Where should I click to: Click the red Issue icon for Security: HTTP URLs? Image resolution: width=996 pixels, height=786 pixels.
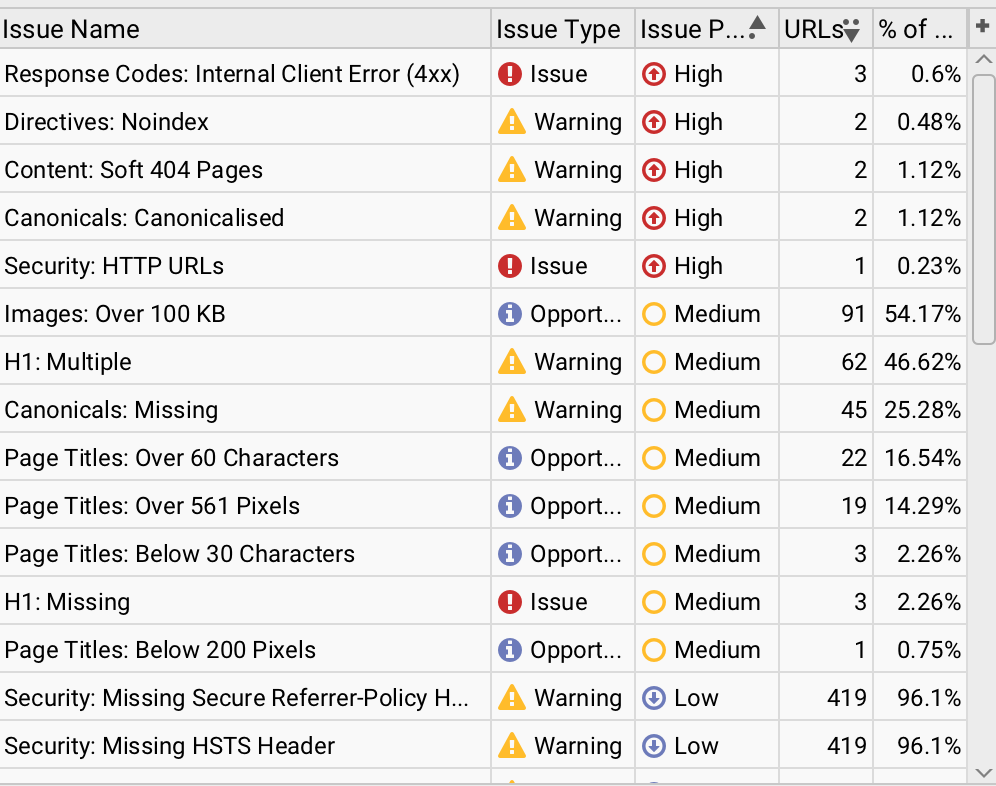click(510, 266)
